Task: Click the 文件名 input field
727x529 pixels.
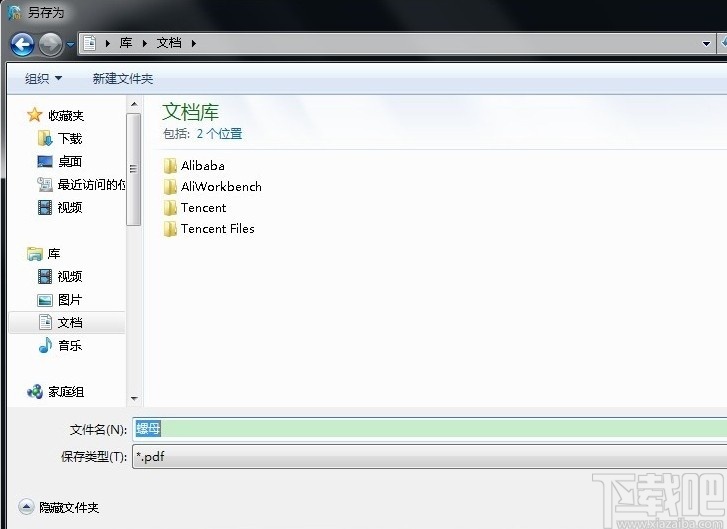Action: (430, 428)
